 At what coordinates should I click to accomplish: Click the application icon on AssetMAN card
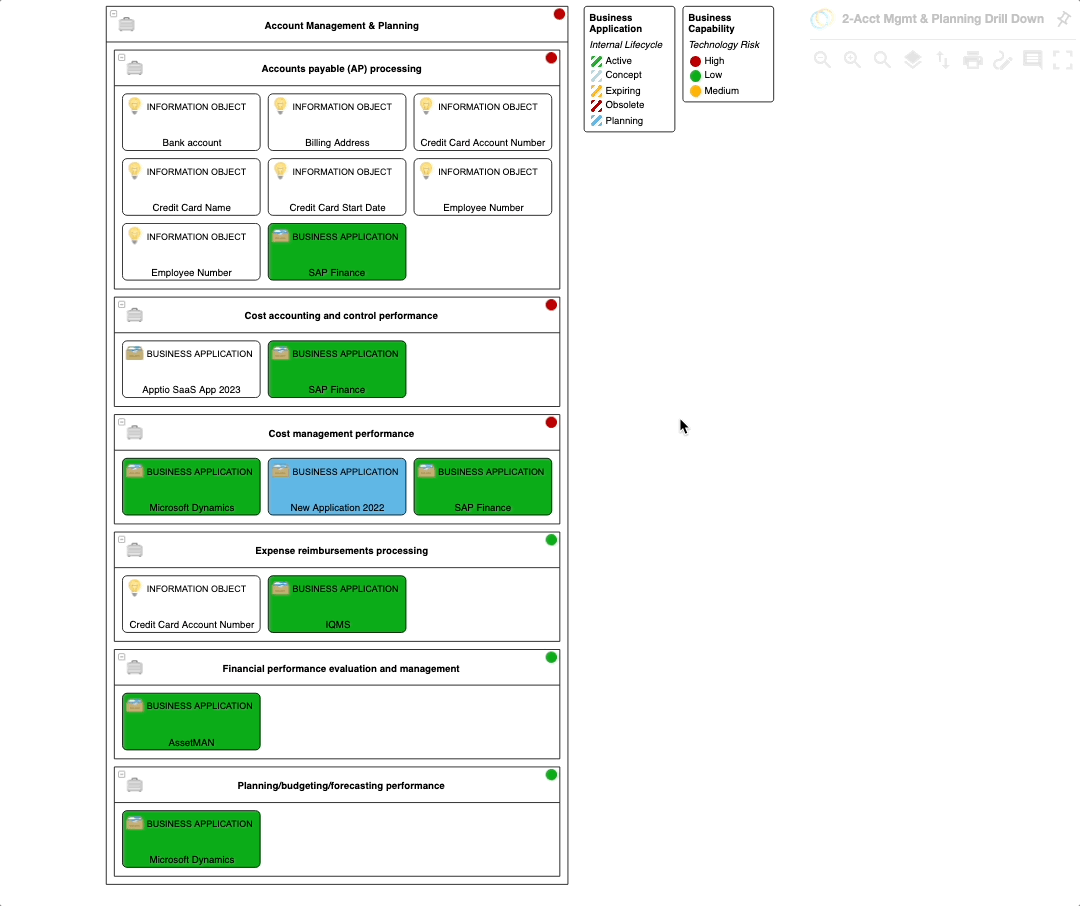coord(135,705)
